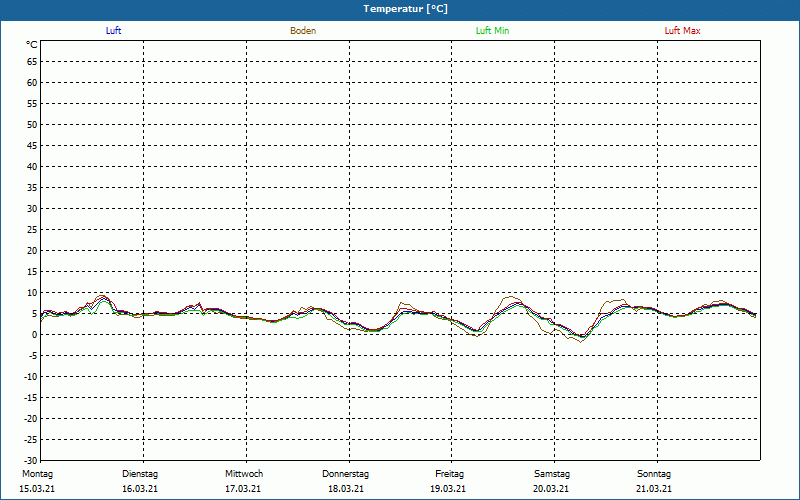Click the 40 value on temperature axis
The height and width of the screenshot is (500, 800).
pos(32,166)
